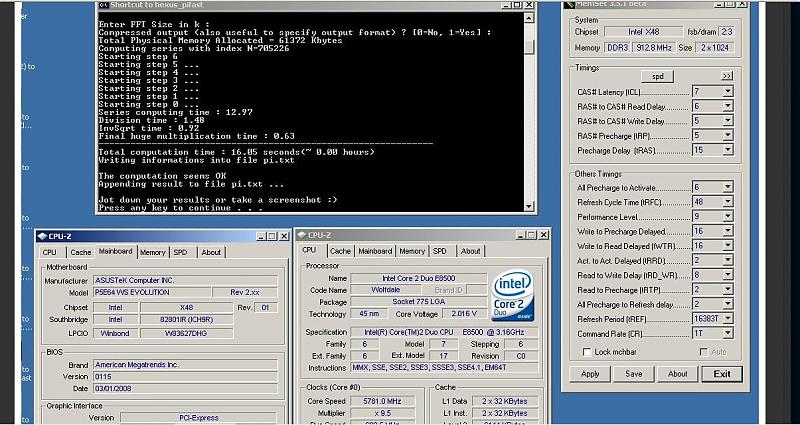Click the Code Name field Wolfdale
Image resolution: width=800 pixels, height=425 pixels.
[x=385, y=290]
